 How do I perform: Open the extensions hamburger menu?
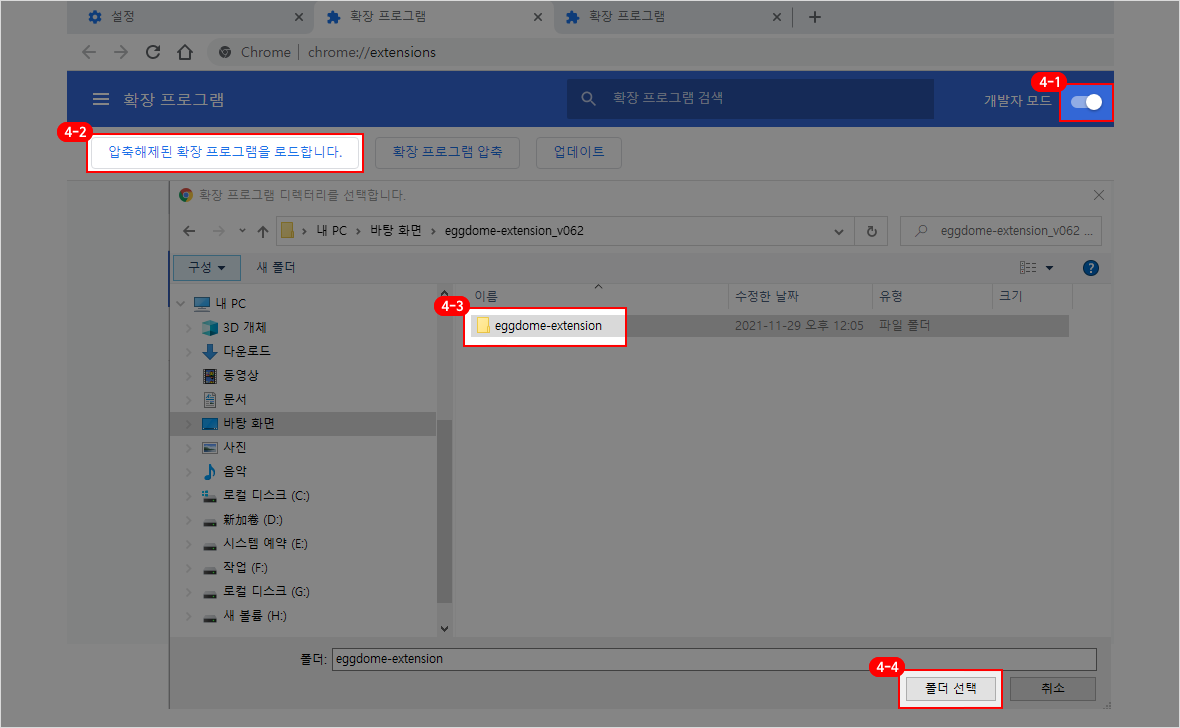[100, 100]
